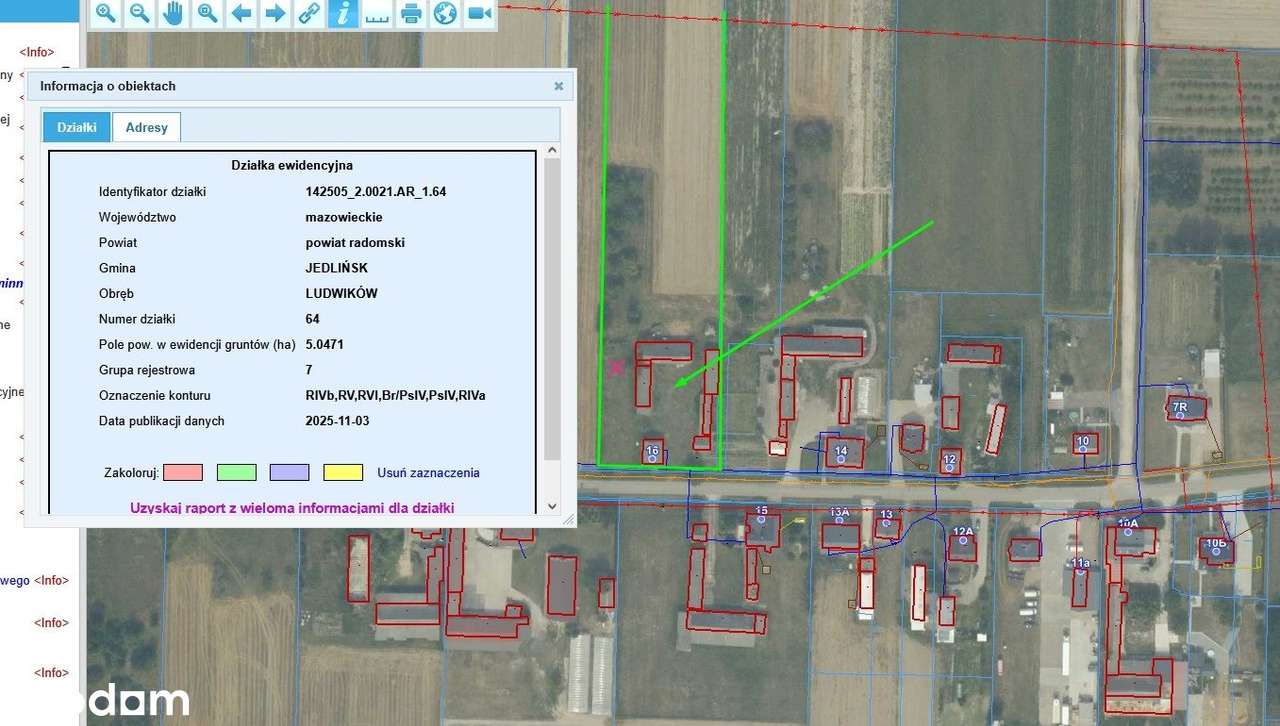Click the print map icon
The image size is (1280, 726).
pos(410,14)
